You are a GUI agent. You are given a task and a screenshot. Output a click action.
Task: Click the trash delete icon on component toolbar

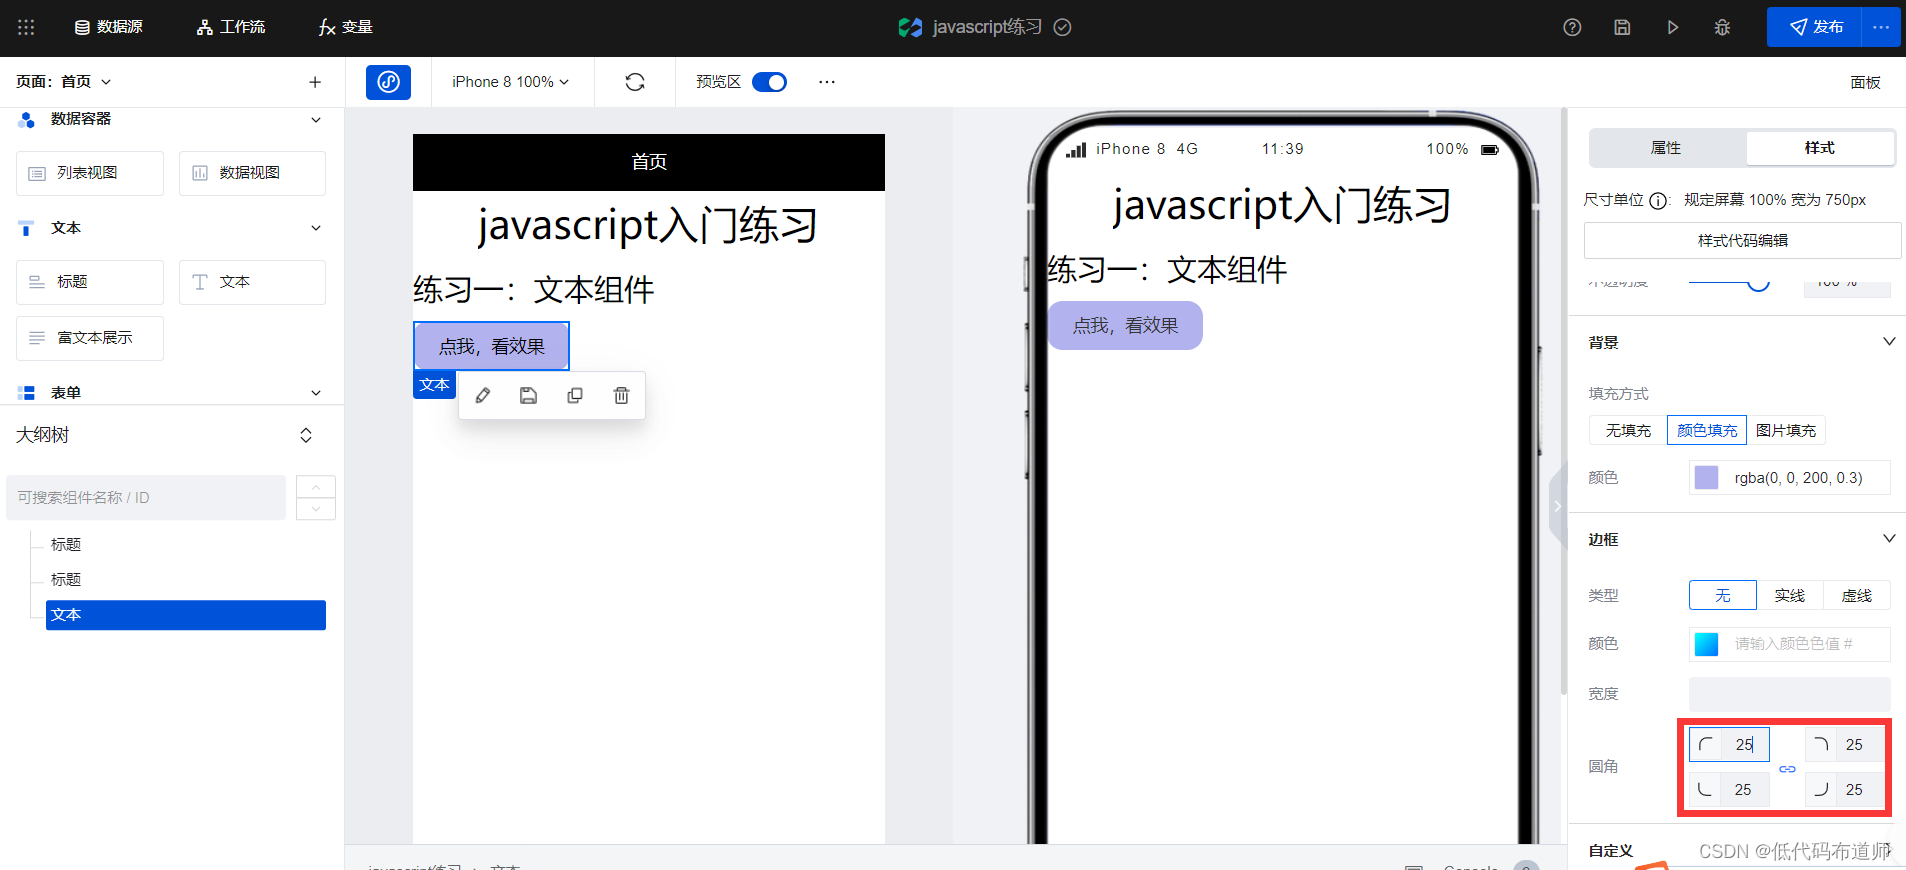[621, 396]
